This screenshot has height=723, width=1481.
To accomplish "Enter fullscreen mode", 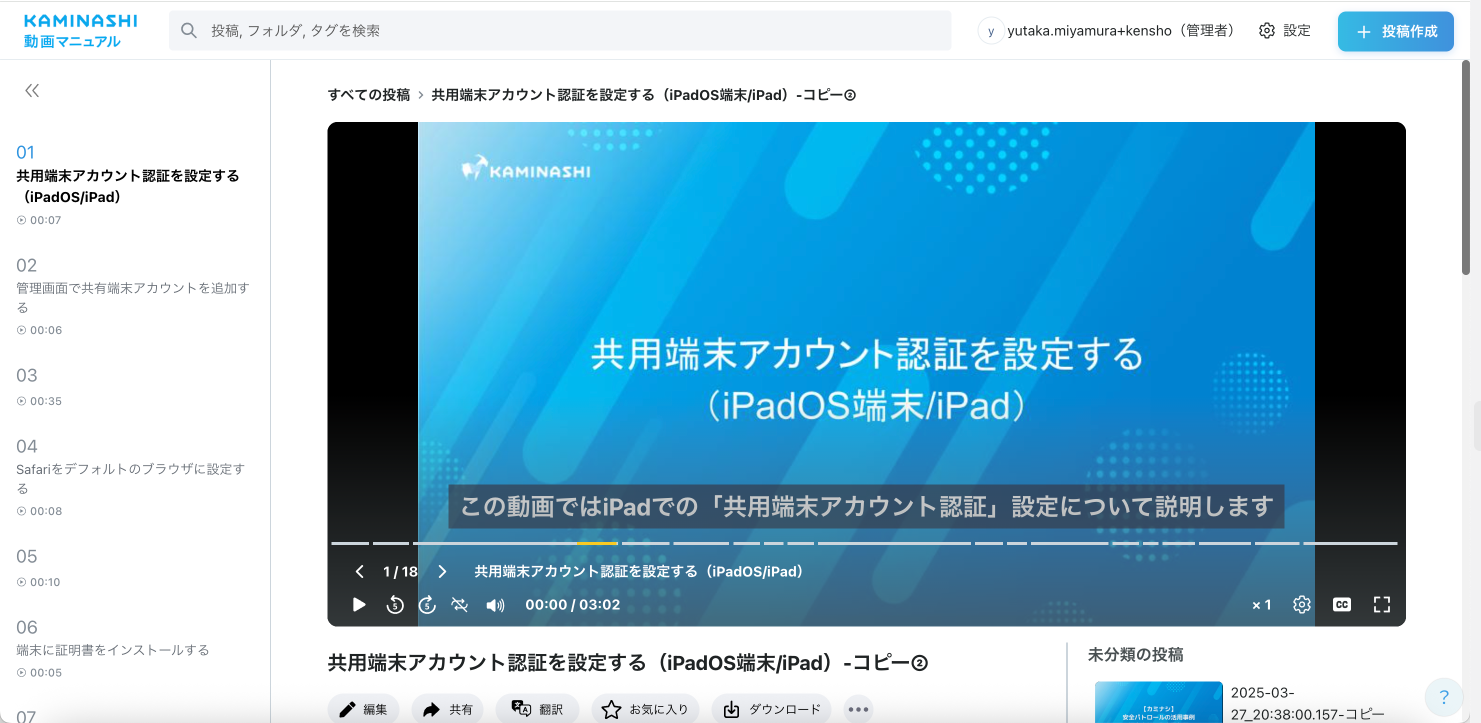I will click(x=1382, y=605).
